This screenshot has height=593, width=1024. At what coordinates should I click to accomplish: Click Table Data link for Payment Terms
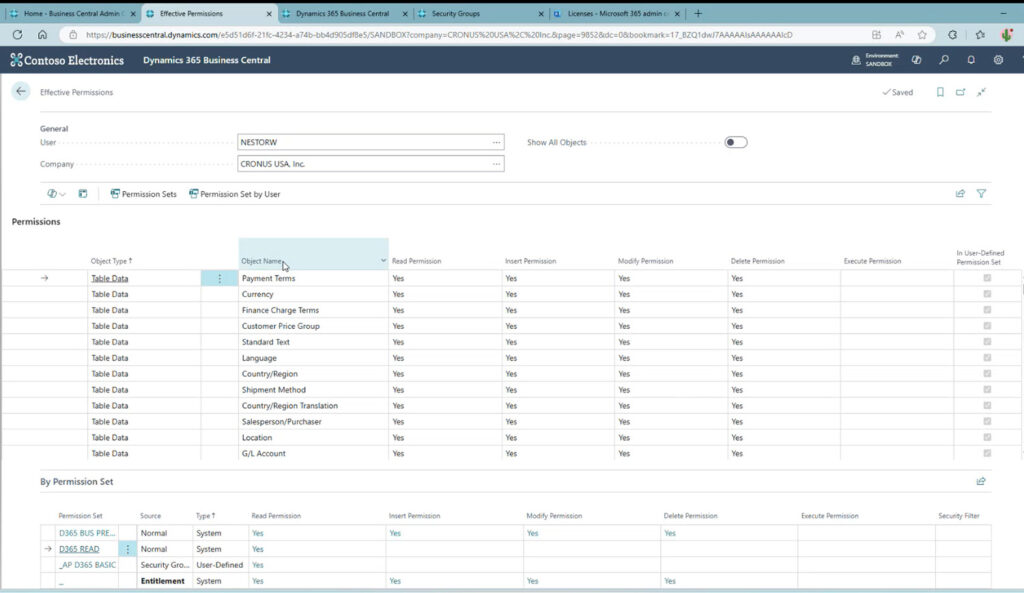pos(110,278)
